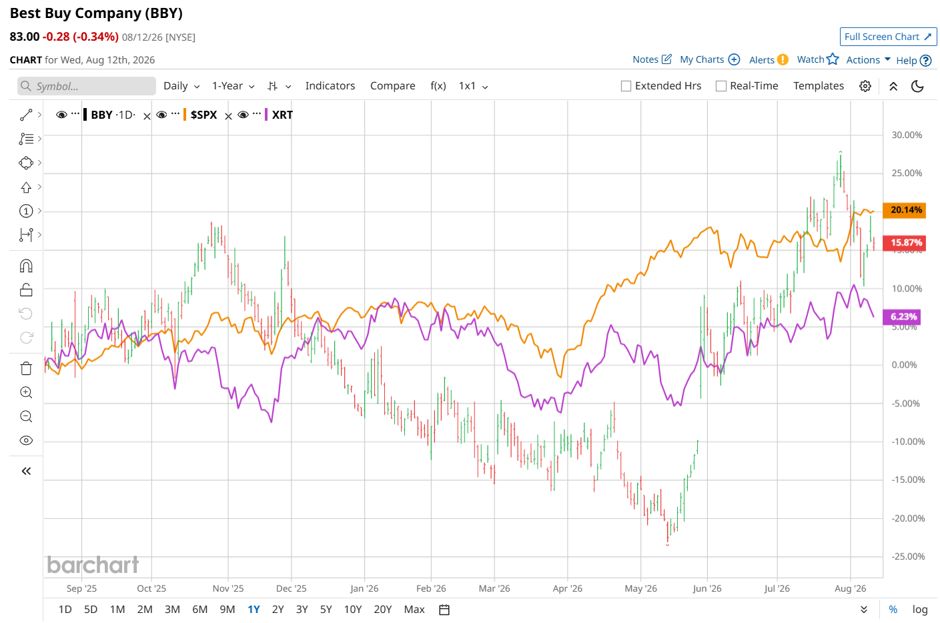Click the My Charts link

pos(701,59)
